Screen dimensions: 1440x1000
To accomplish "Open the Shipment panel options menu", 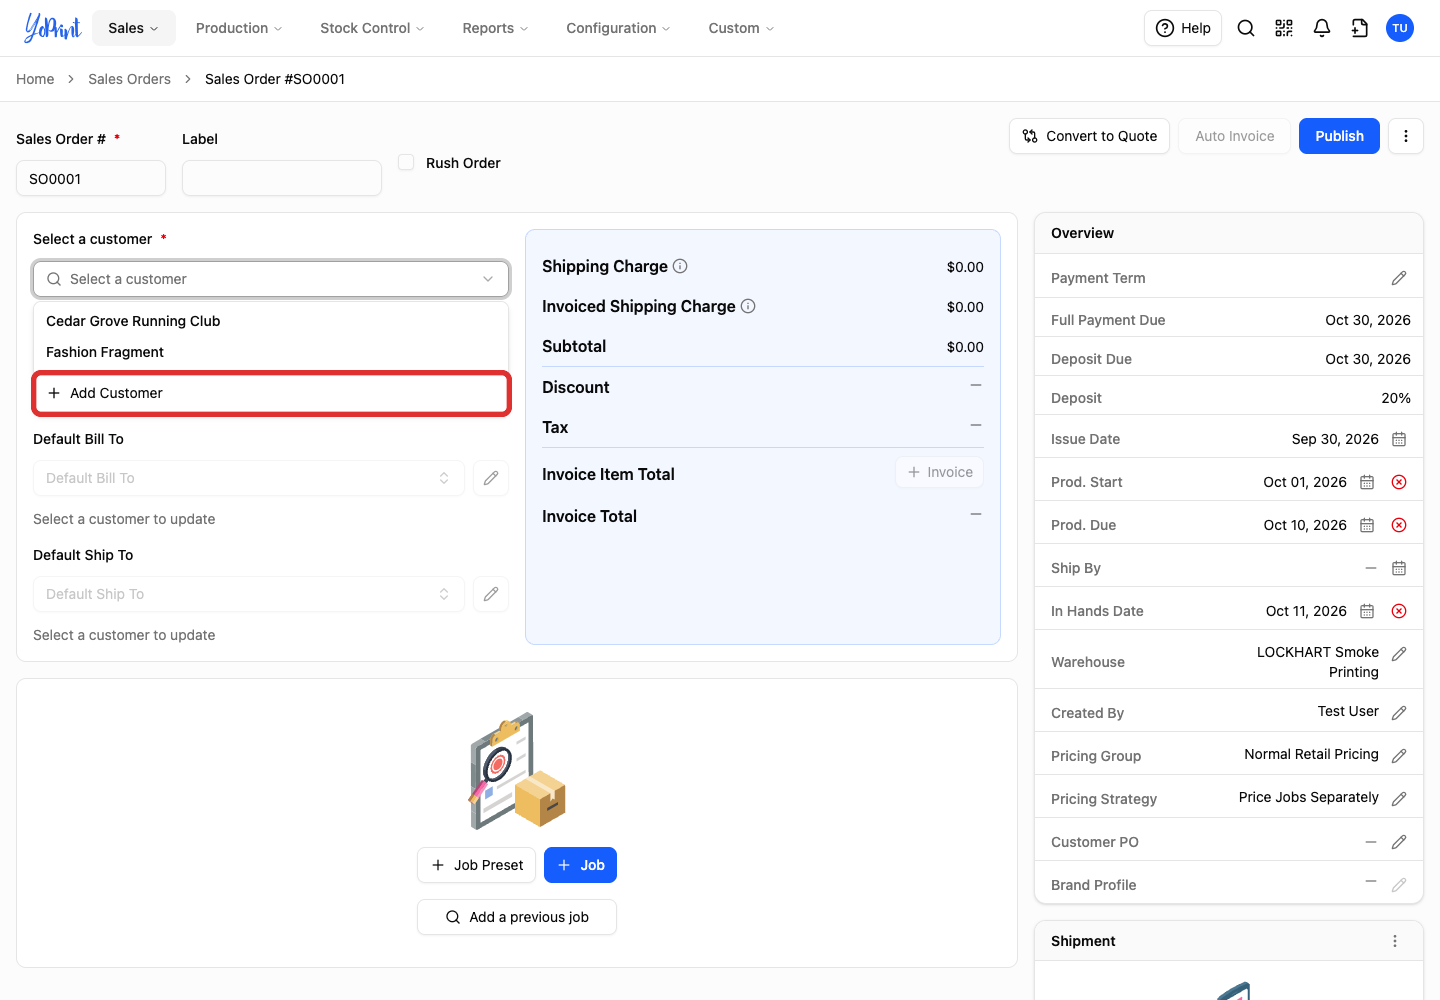I will point(1395,941).
